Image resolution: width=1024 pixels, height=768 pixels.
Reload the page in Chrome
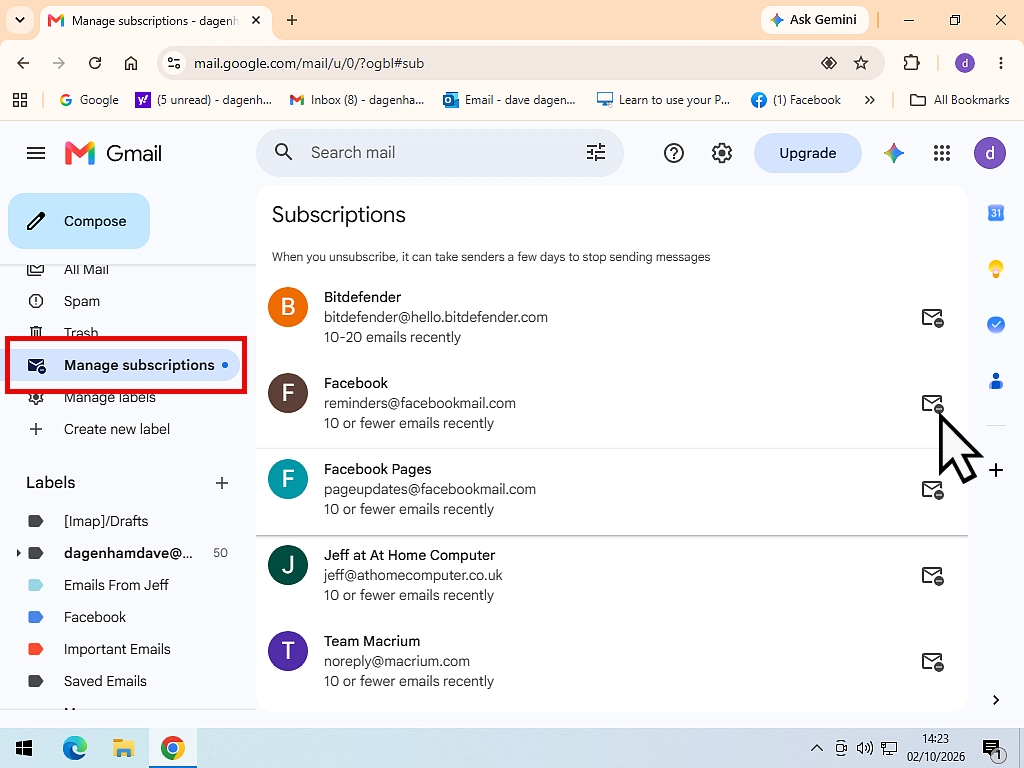coord(95,63)
